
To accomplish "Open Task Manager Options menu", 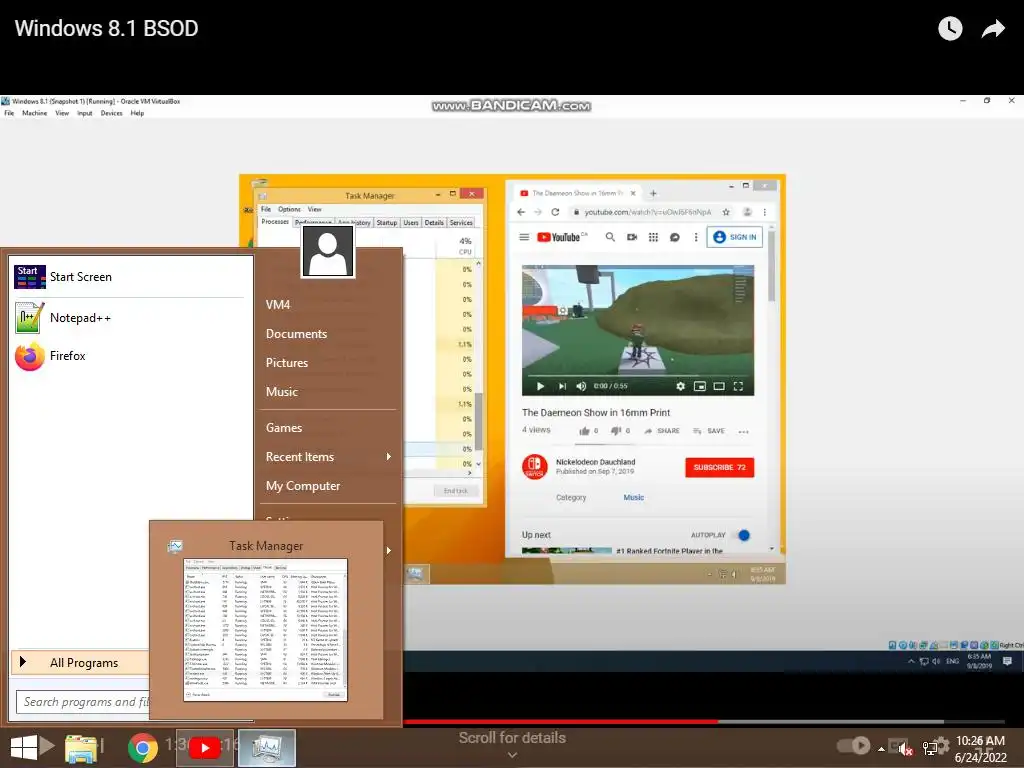I will coord(289,210).
